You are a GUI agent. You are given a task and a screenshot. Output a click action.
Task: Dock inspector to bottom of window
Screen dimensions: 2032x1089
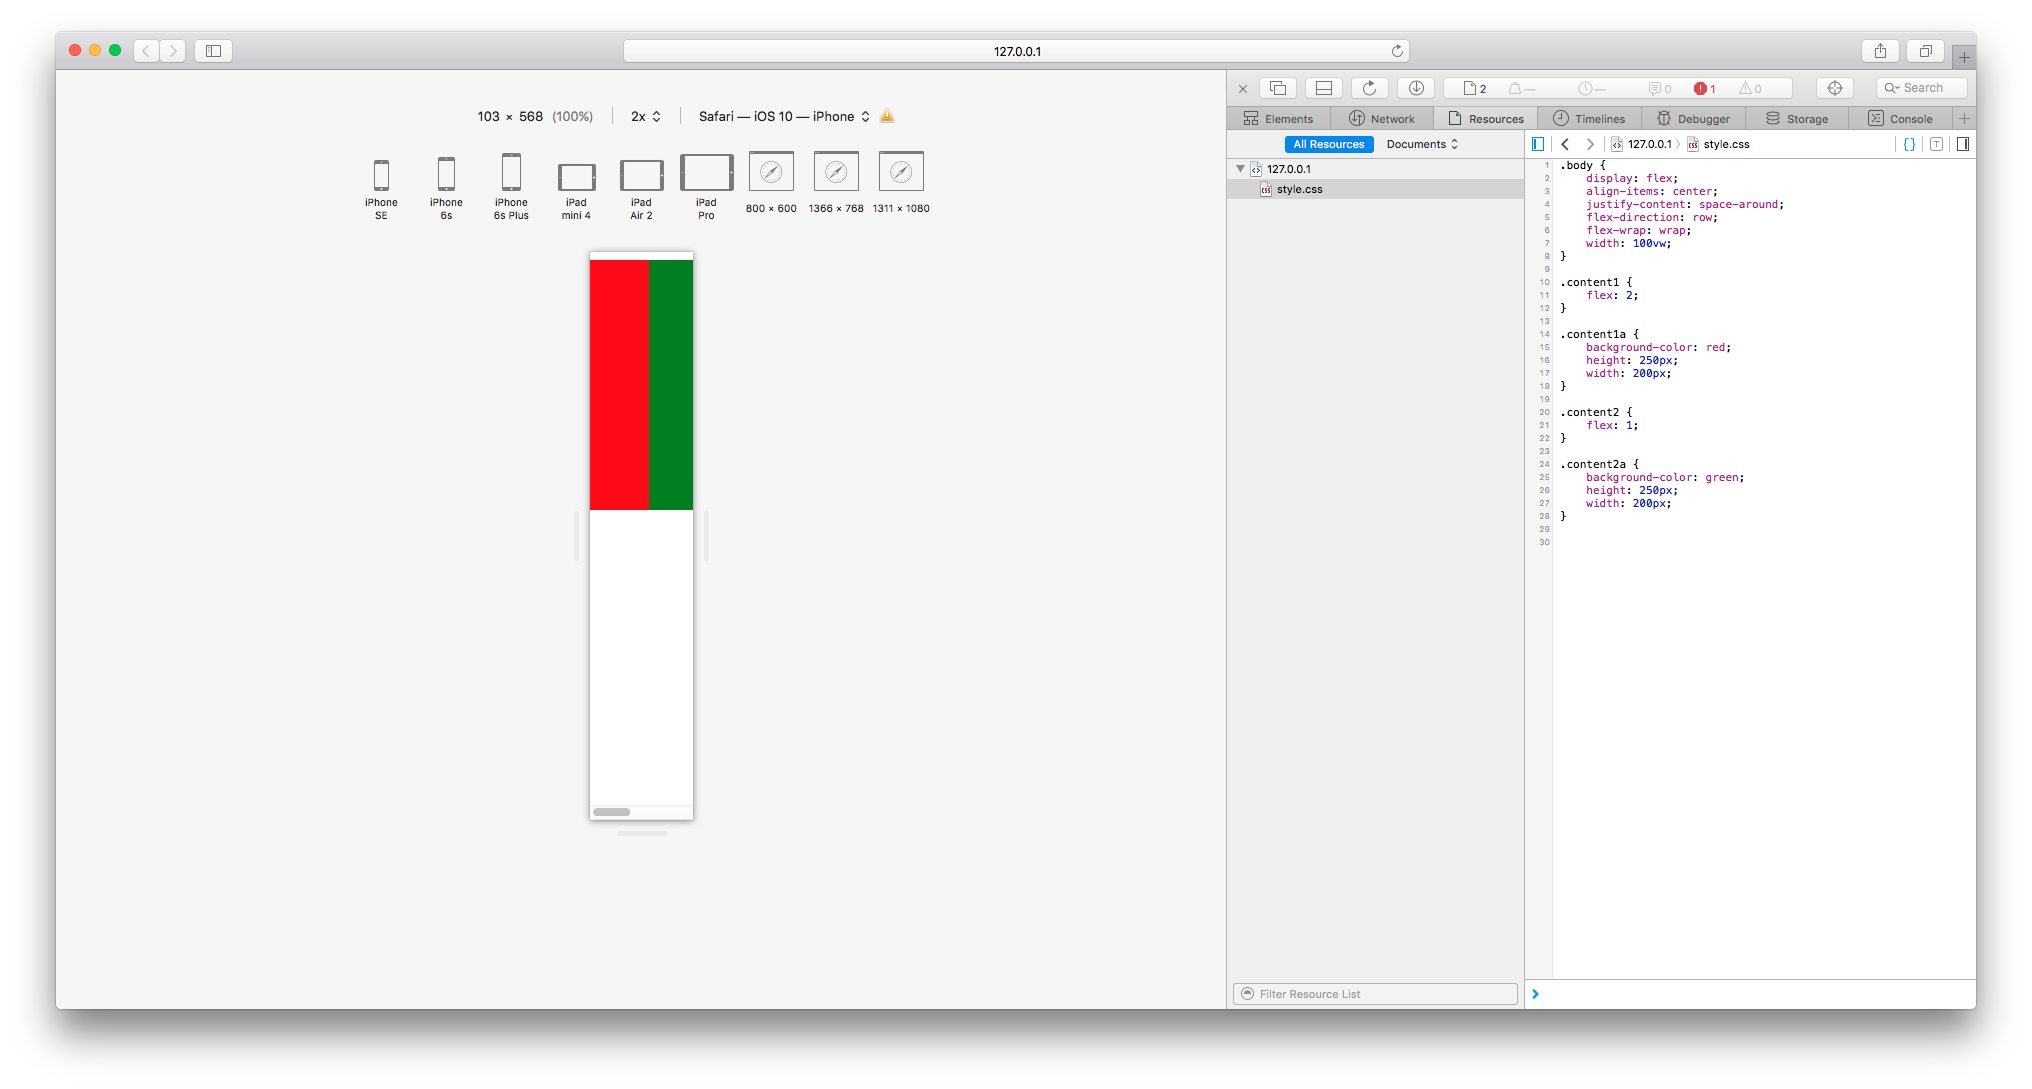(x=1323, y=88)
